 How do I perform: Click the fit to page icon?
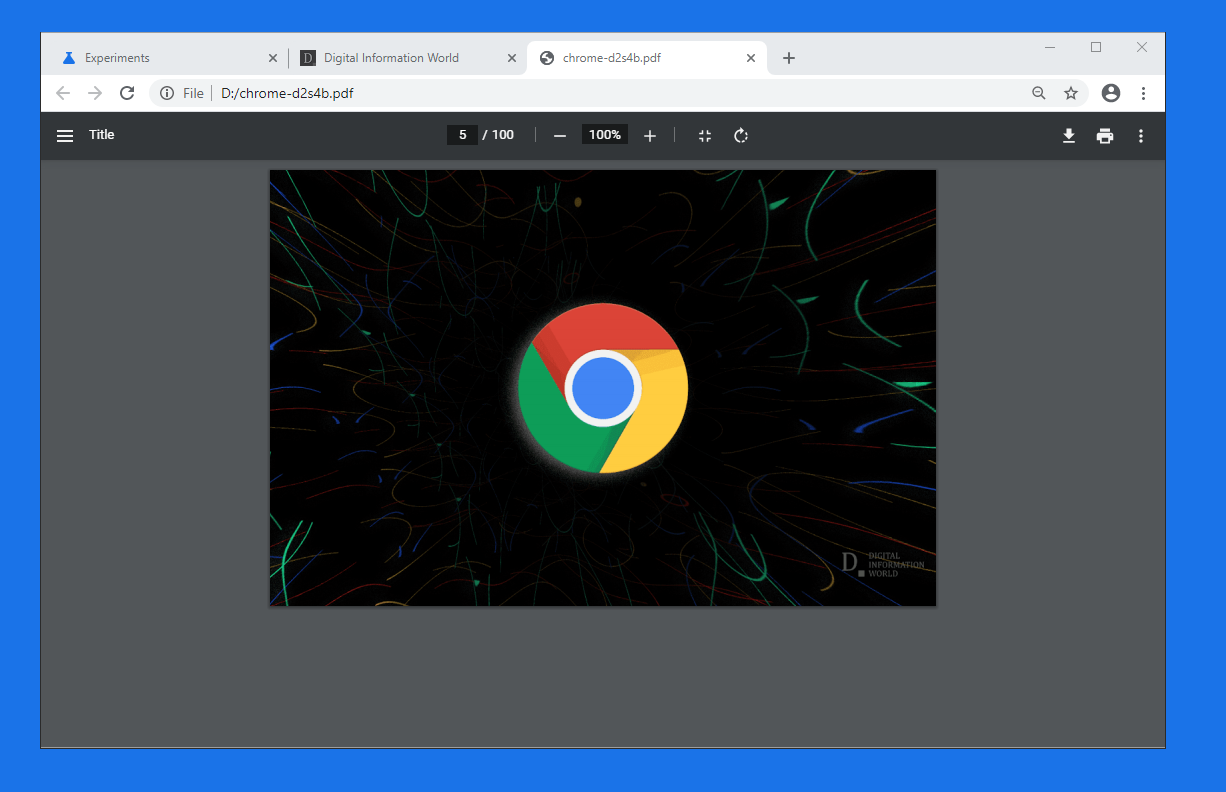[x=705, y=136]
